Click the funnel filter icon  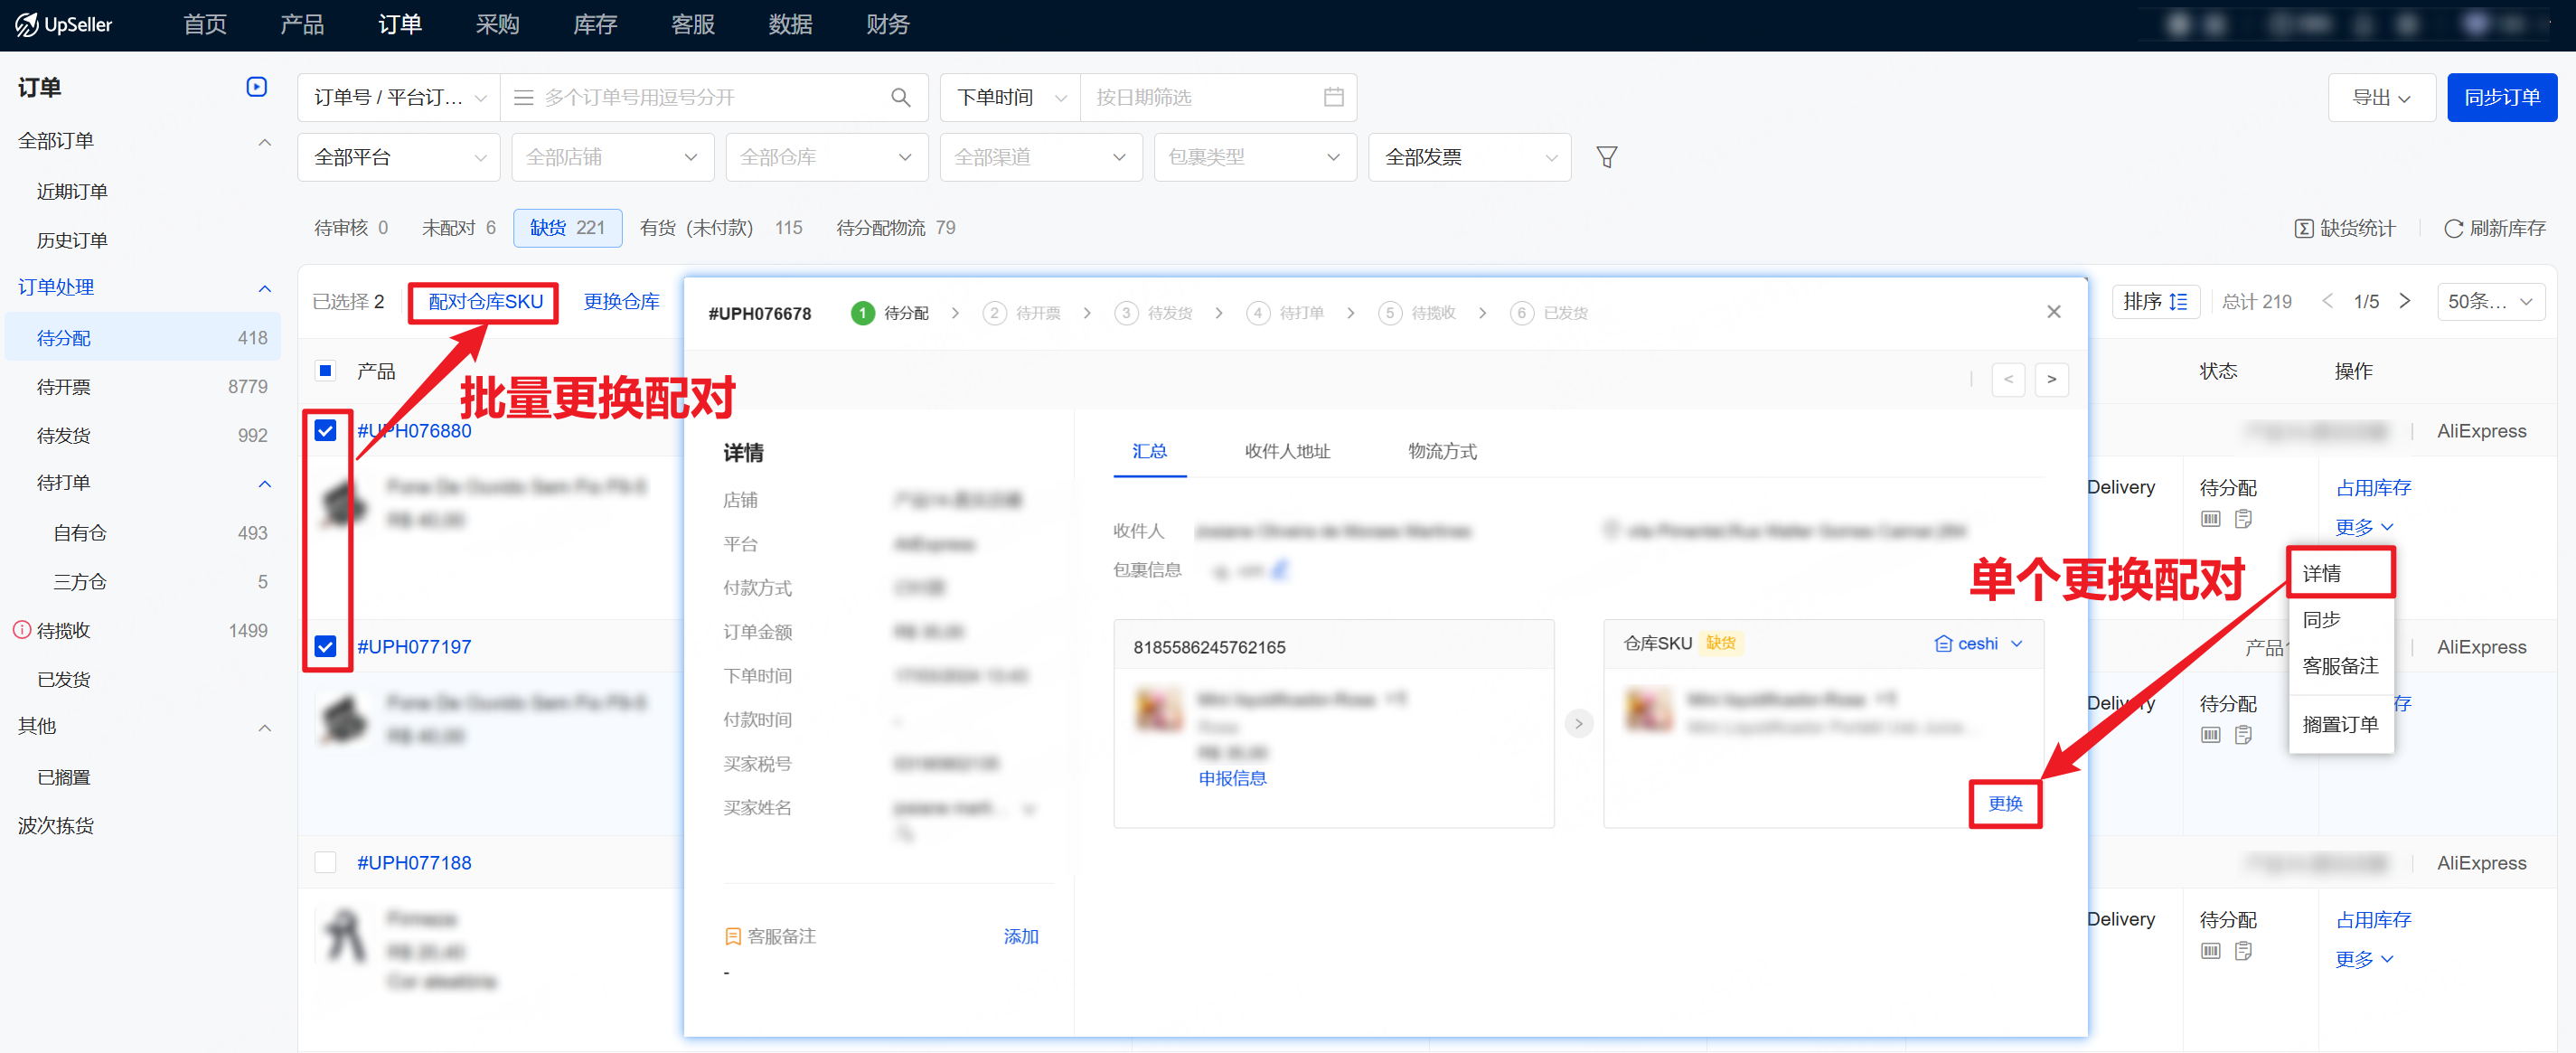[1606, 157]
